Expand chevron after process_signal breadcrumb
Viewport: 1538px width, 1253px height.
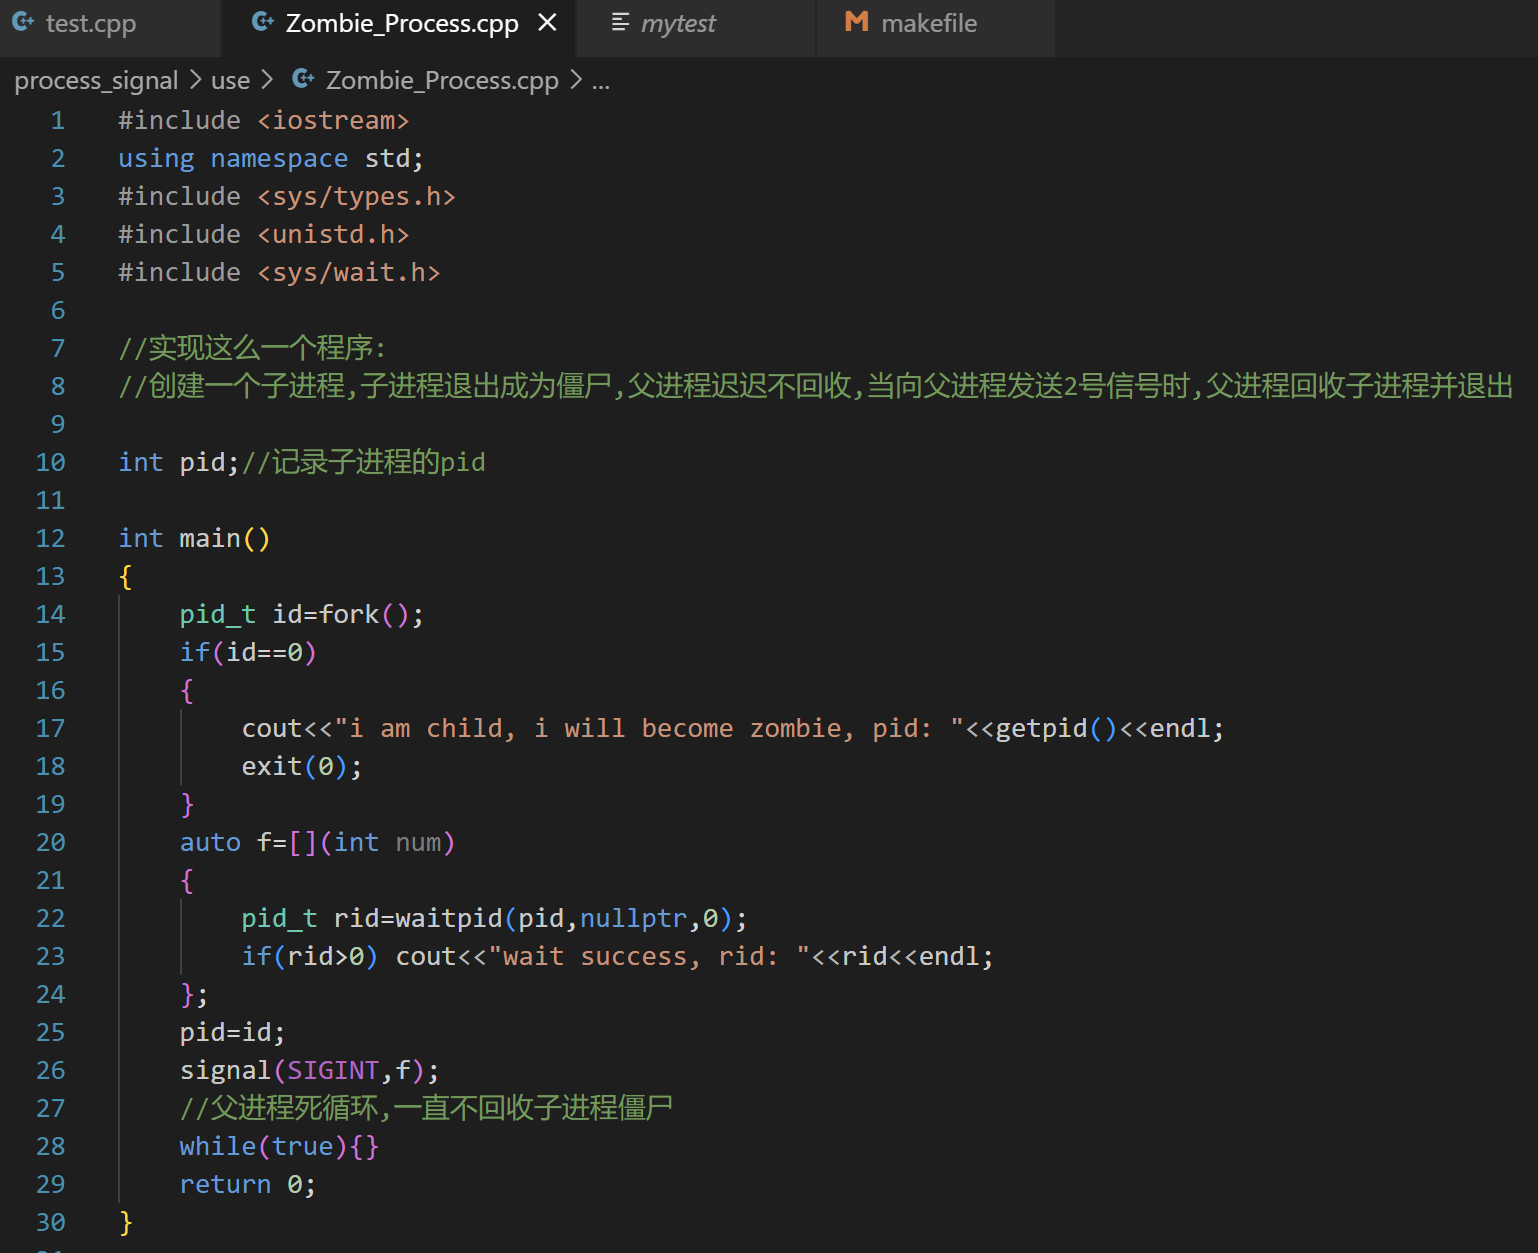pos(195,80)
